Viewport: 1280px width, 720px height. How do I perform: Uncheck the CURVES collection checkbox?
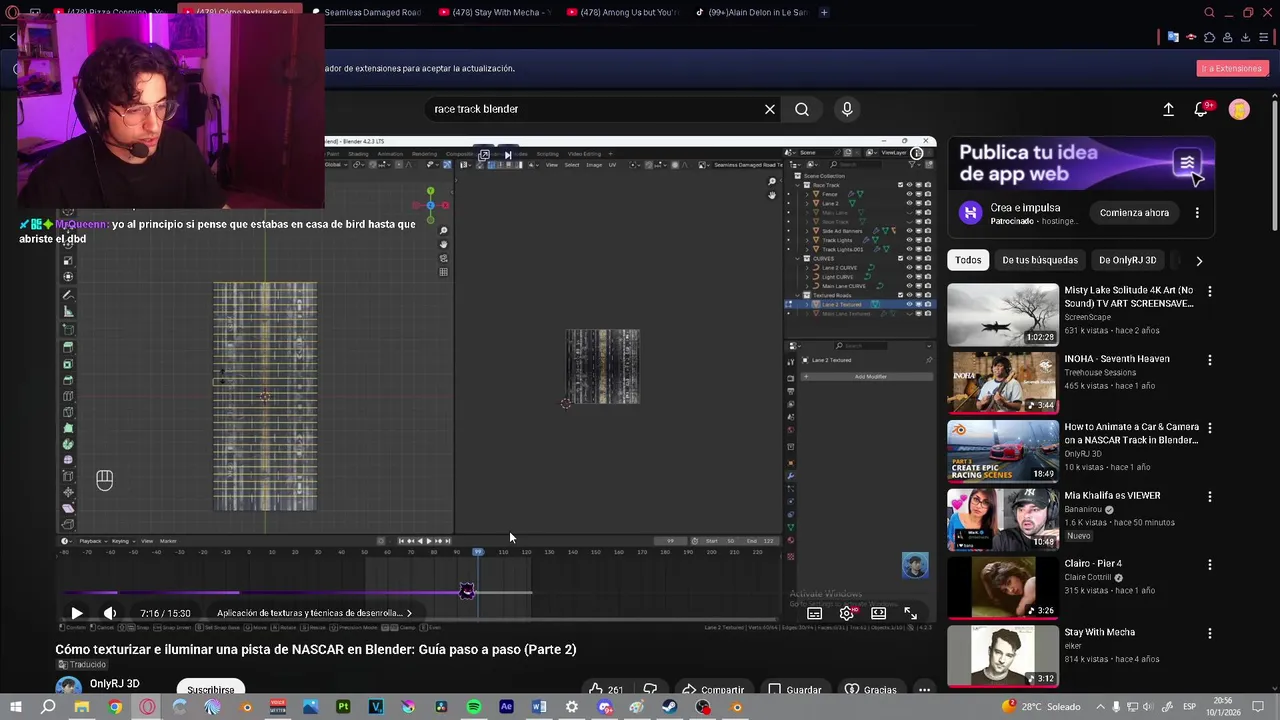[900, 259]
